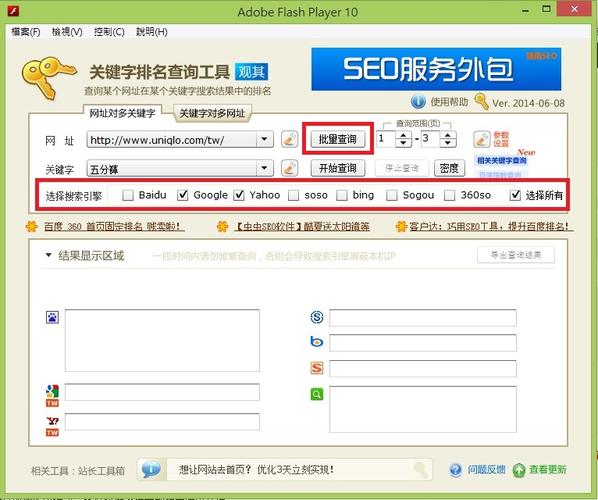Click the 开始查询 start query button
Screen dimensions: 598x500
coord(338,168)
